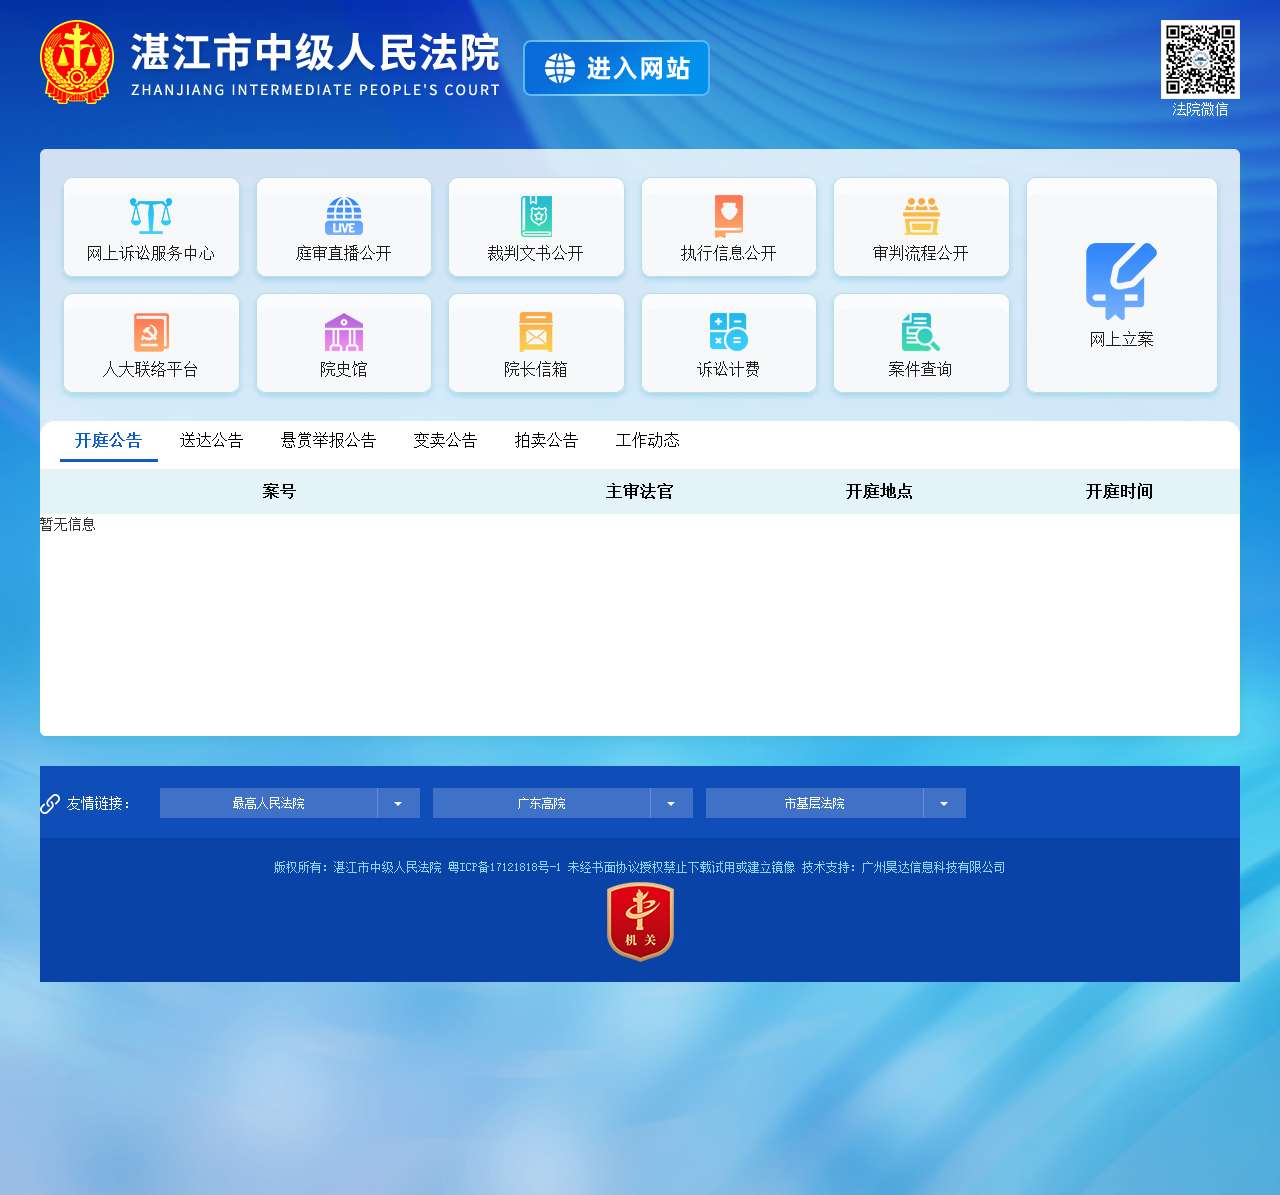Click the 庭审直播公开 LIVE globe icon
The height and width of the screenshot is (1195, 1280).
coord(343,216)
